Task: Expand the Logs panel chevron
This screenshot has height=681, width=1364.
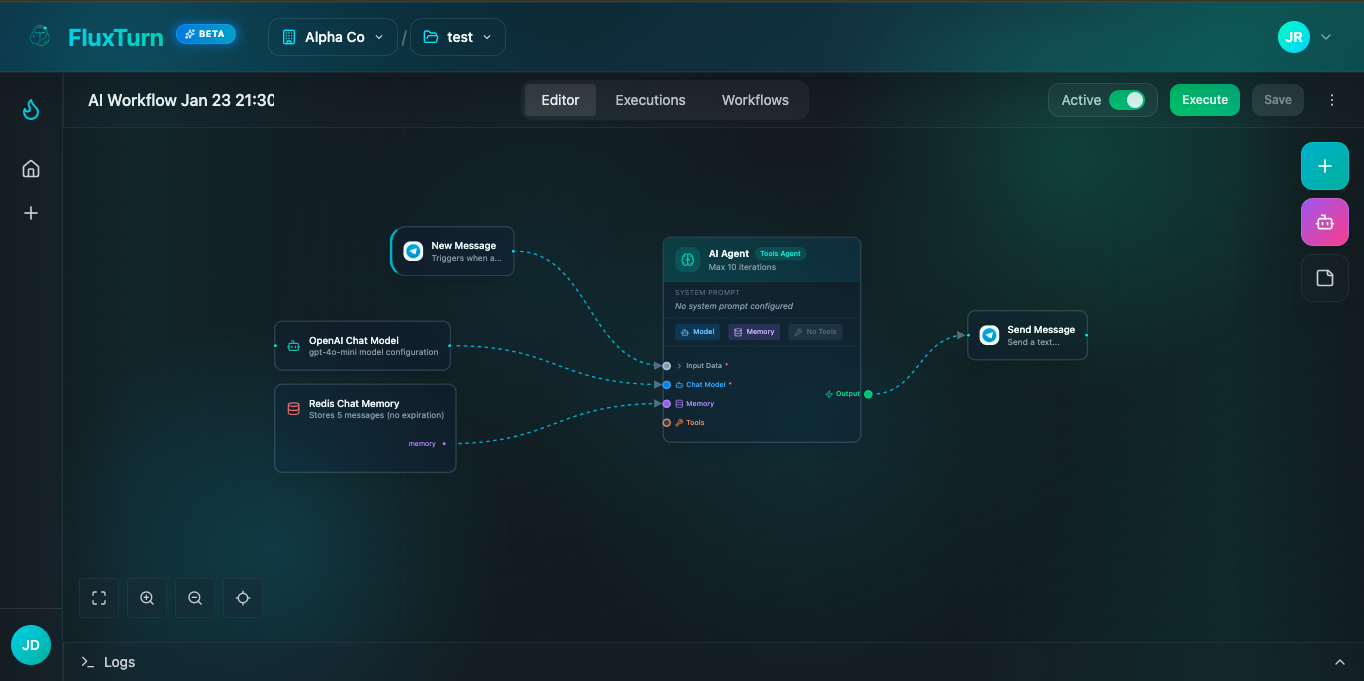Action: pos(1340,662)
